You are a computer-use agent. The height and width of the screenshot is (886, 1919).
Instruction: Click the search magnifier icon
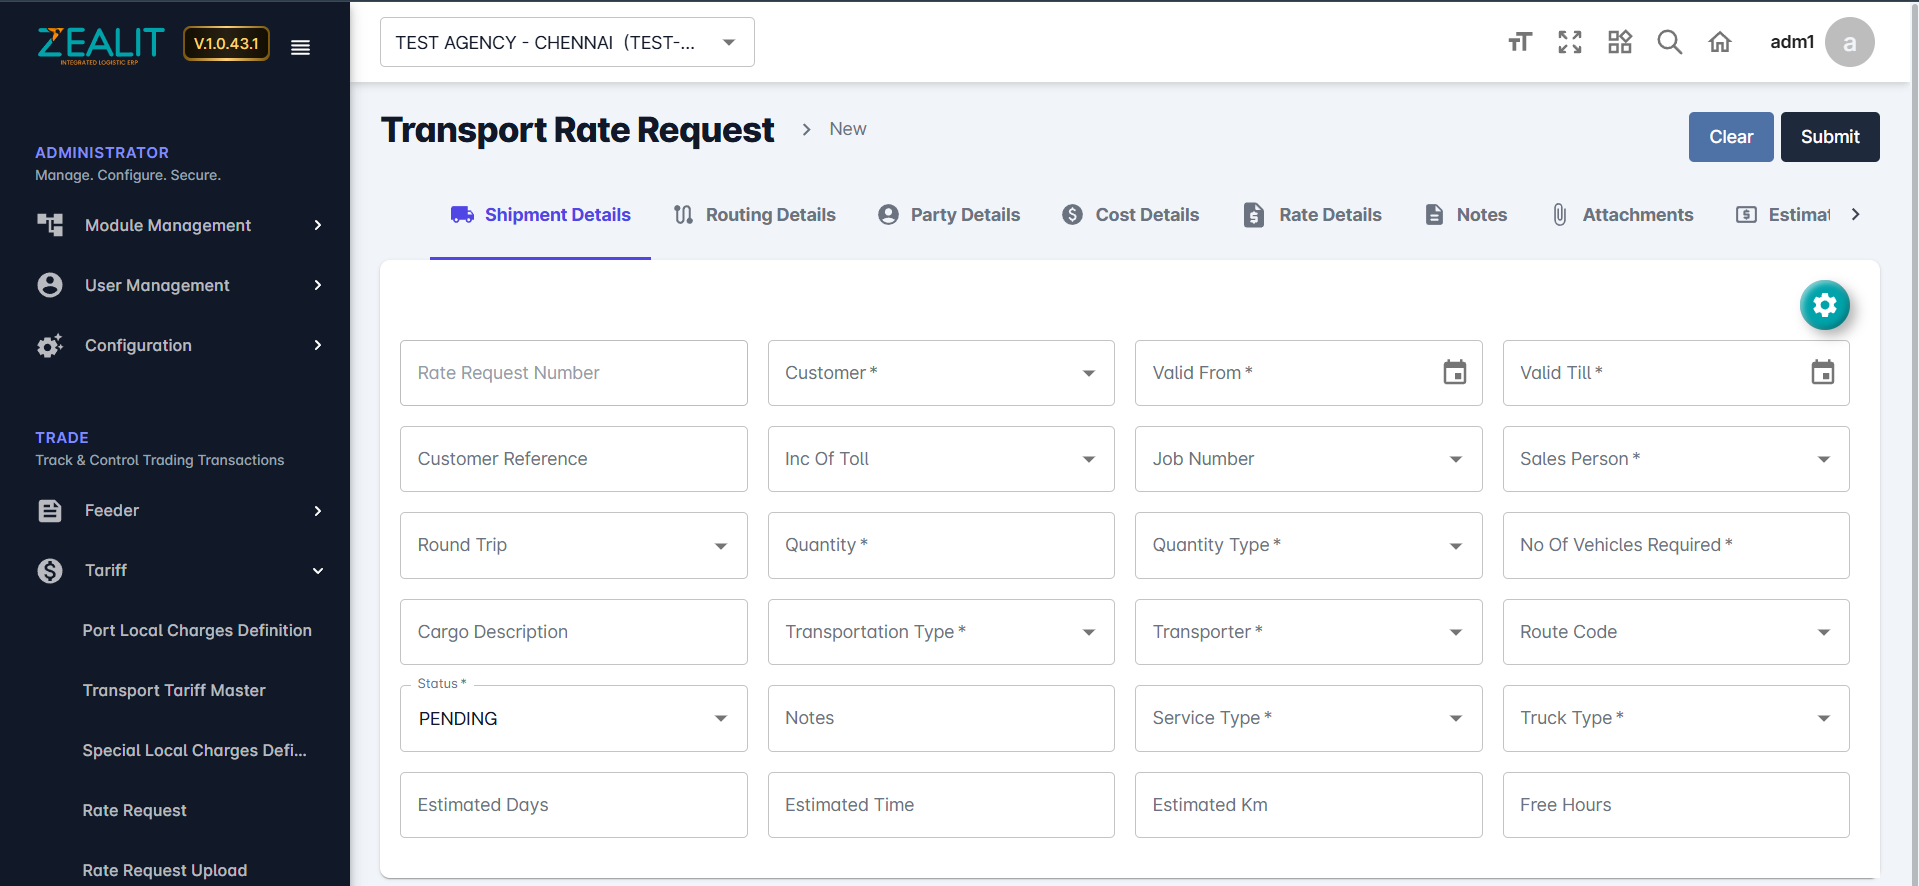(1669, 42)
